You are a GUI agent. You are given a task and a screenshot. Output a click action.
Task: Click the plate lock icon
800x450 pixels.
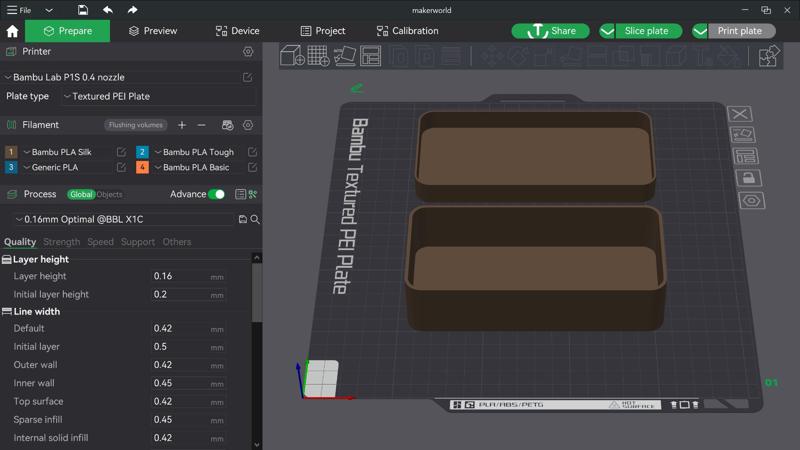[x=748, y=178]
